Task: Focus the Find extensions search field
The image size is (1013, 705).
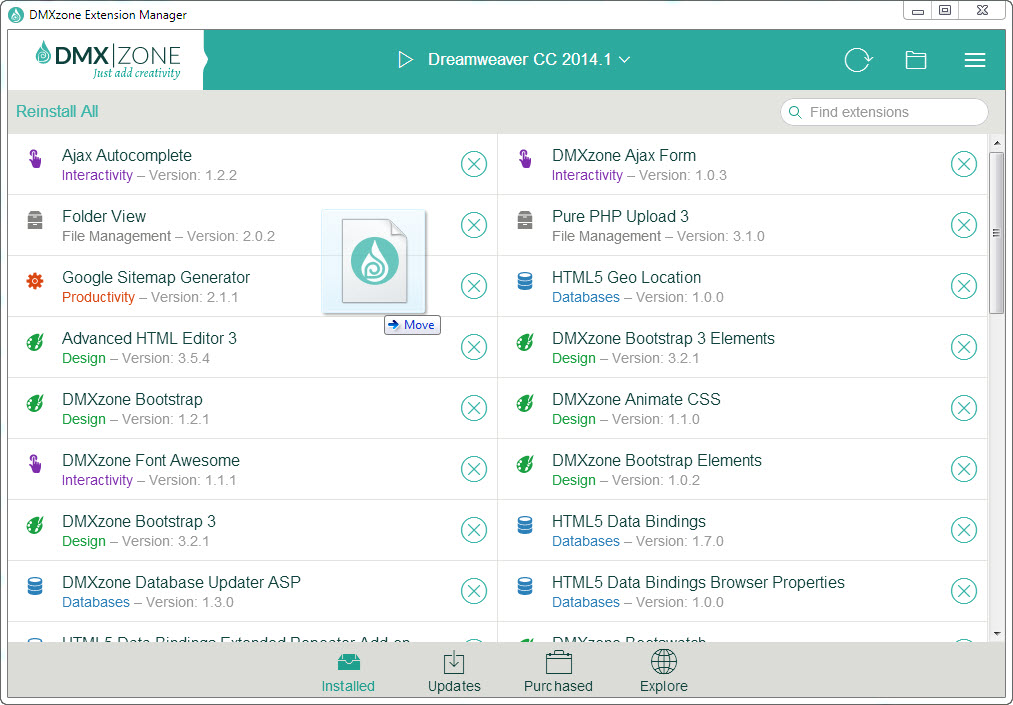Action: click(x=884, y=112)
